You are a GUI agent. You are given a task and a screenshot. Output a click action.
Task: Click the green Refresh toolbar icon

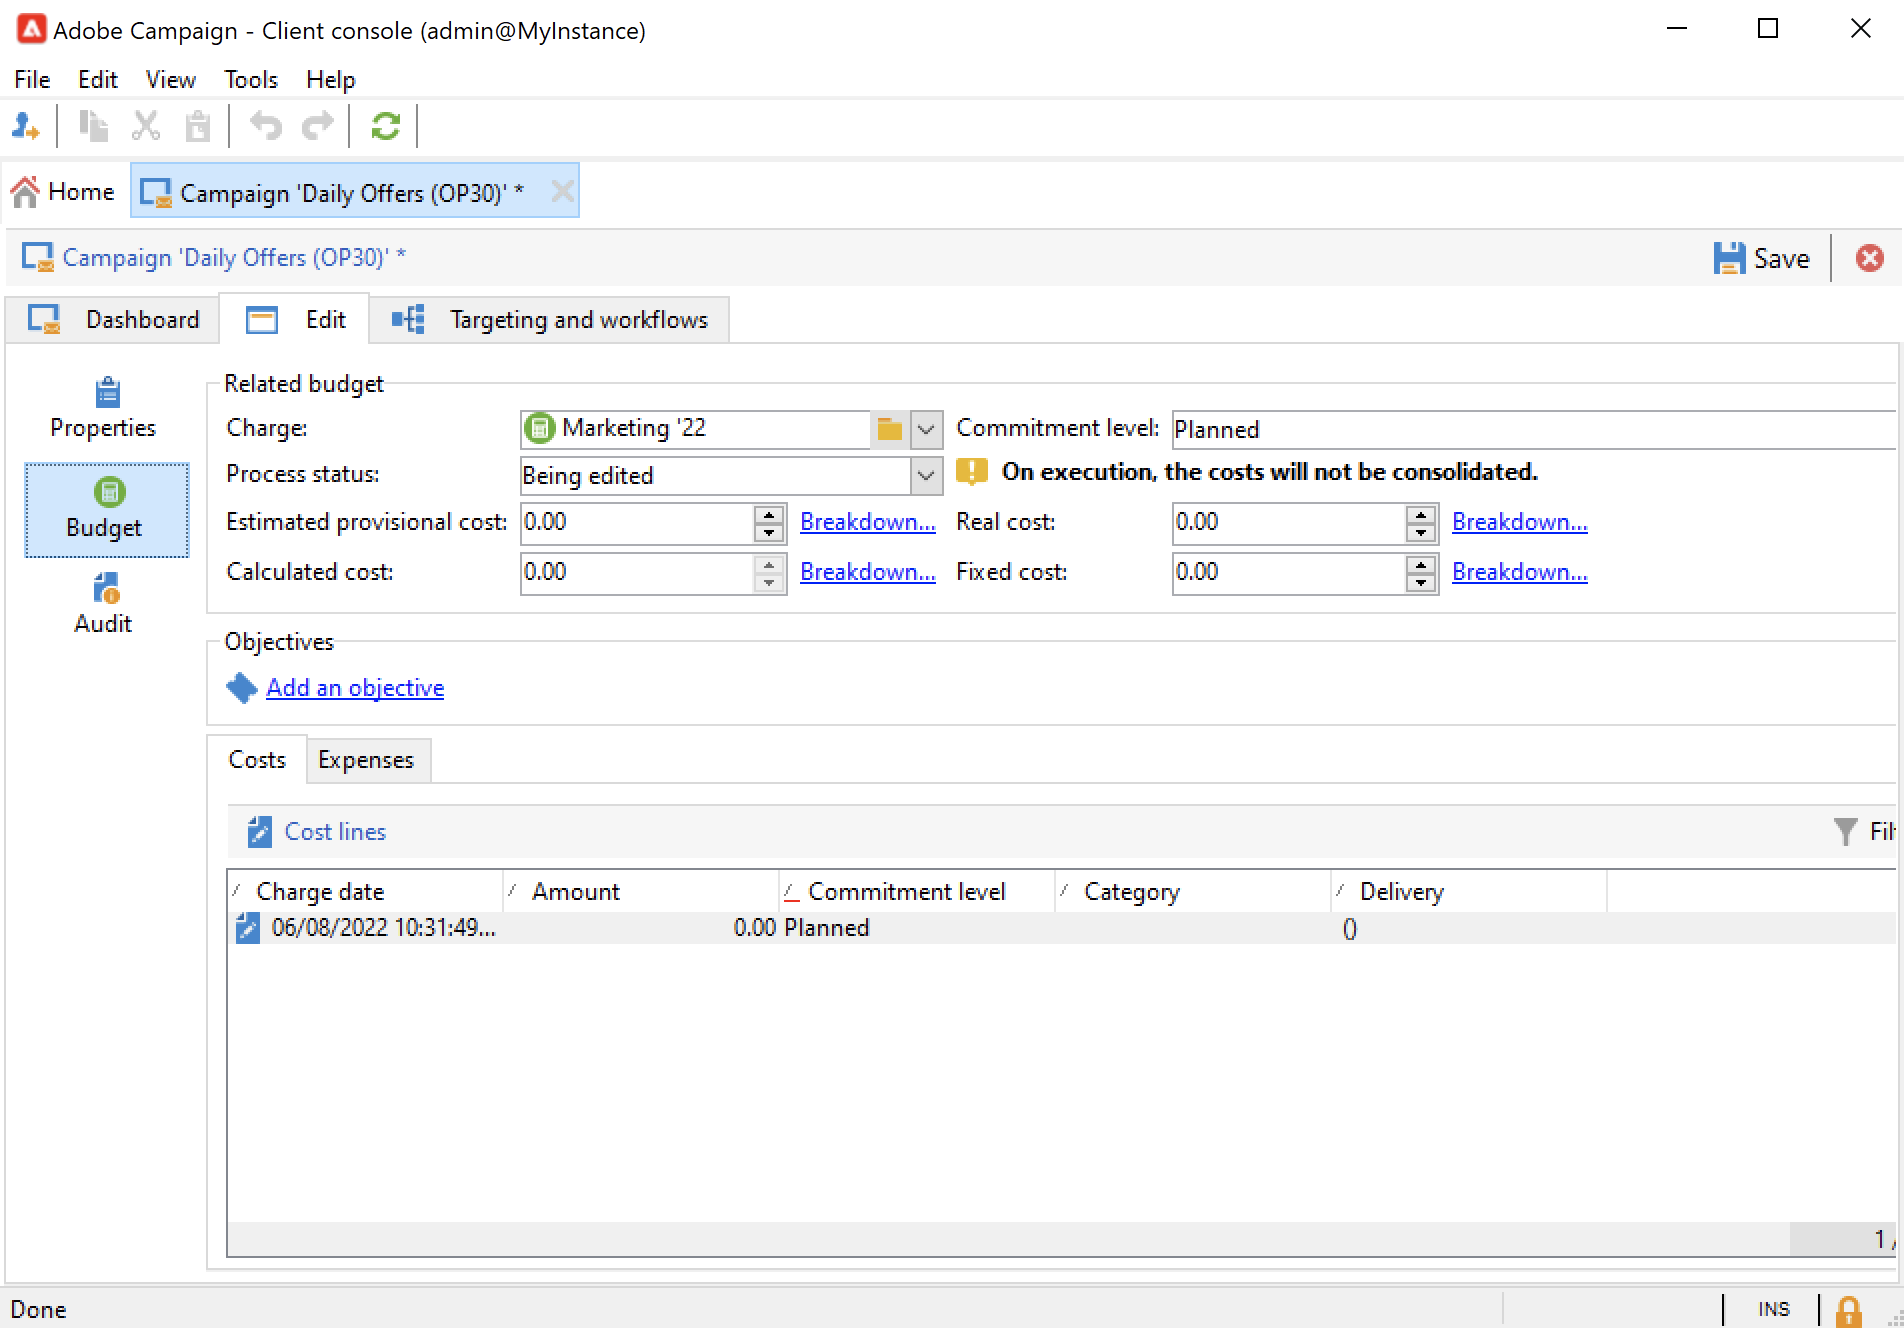pyautogui.click(x=385, y=126)
